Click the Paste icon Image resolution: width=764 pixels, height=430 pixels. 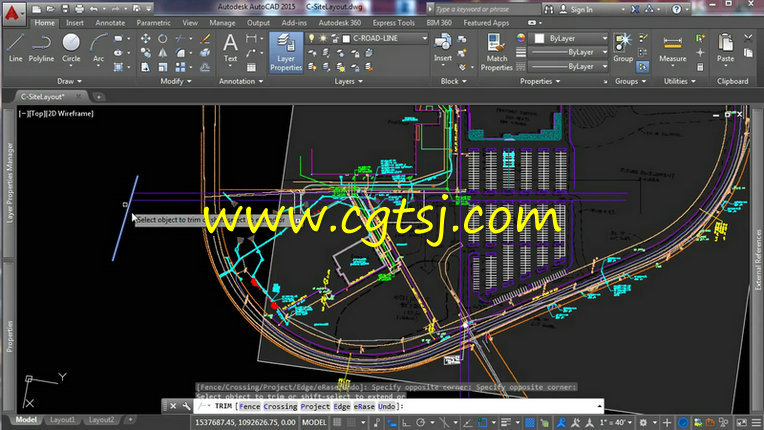click(725, 48)
